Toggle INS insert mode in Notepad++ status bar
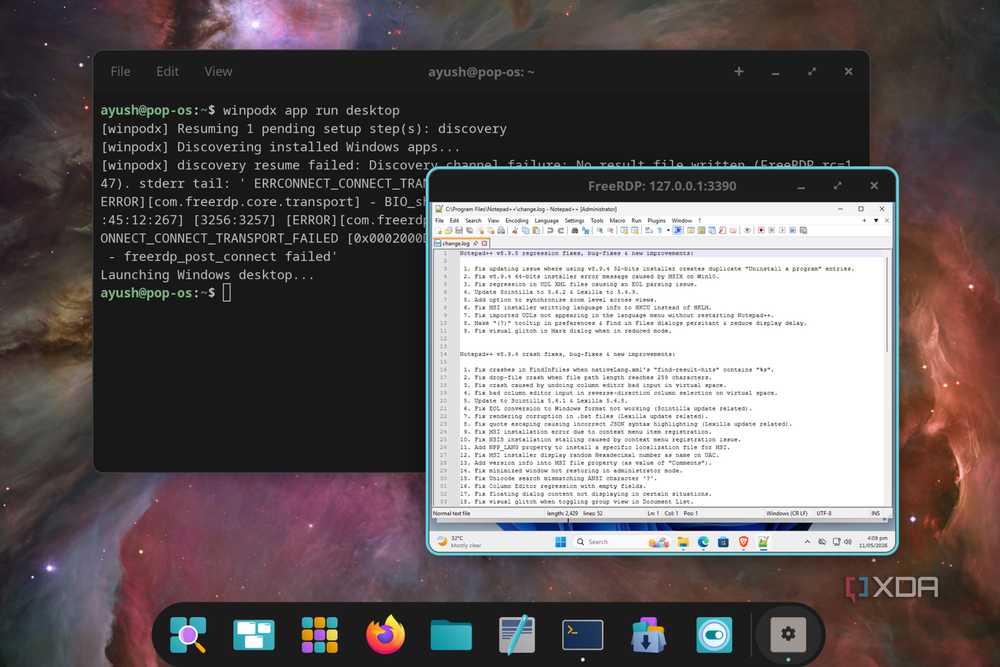1000x667 pixels. pos(876,513)
